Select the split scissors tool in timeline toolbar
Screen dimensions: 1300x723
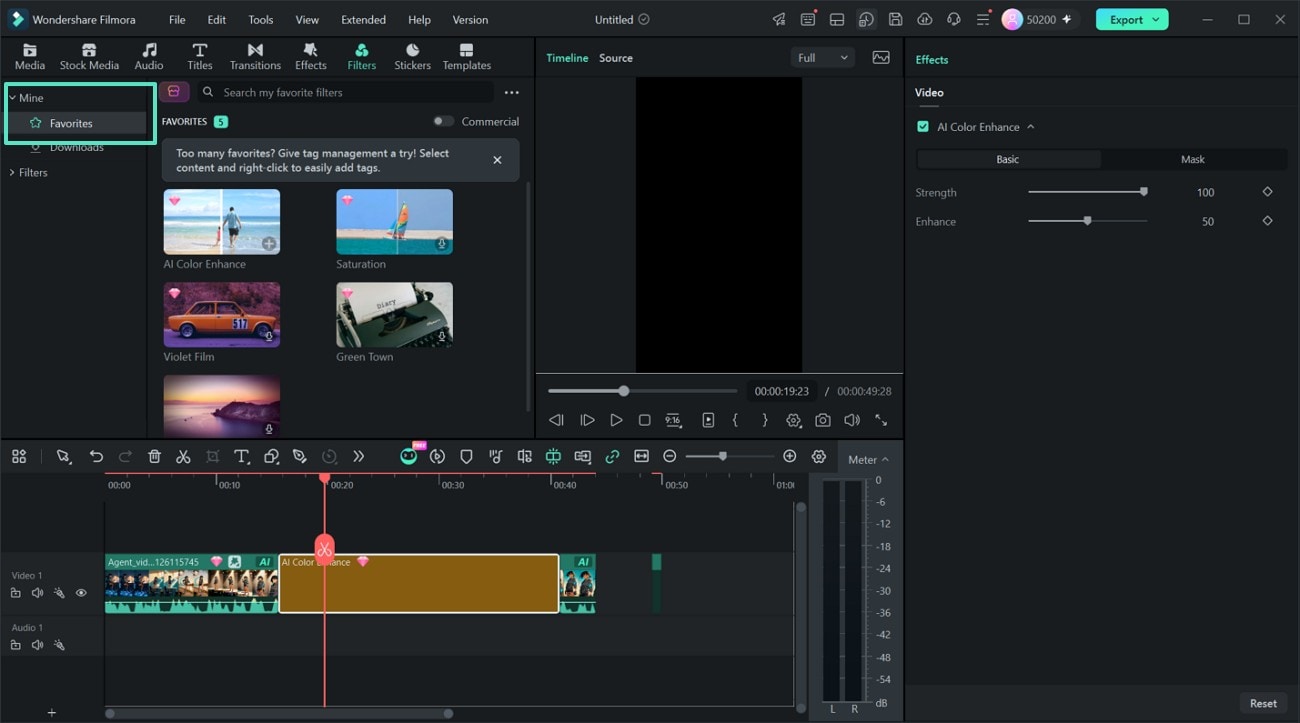click(183, 457)
